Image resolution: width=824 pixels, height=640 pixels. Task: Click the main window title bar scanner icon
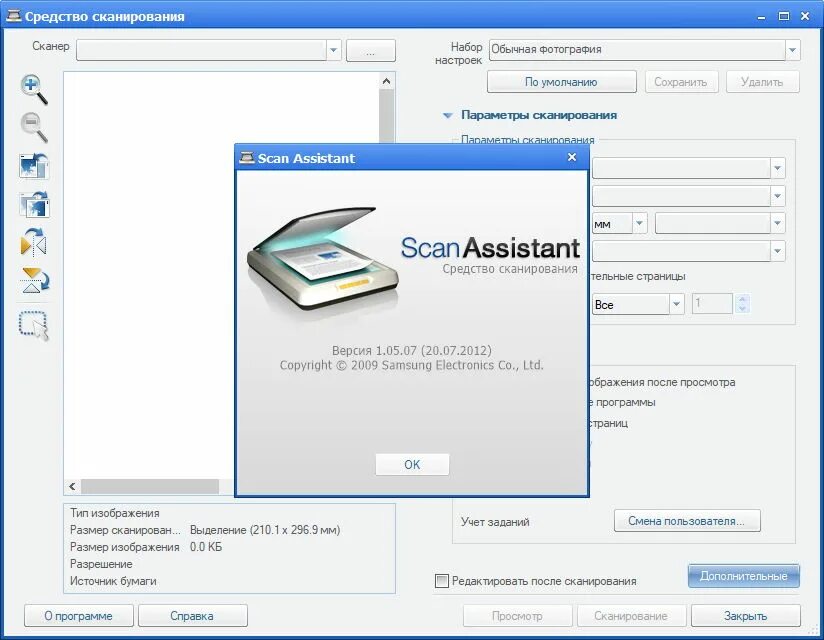coord(13,16)
